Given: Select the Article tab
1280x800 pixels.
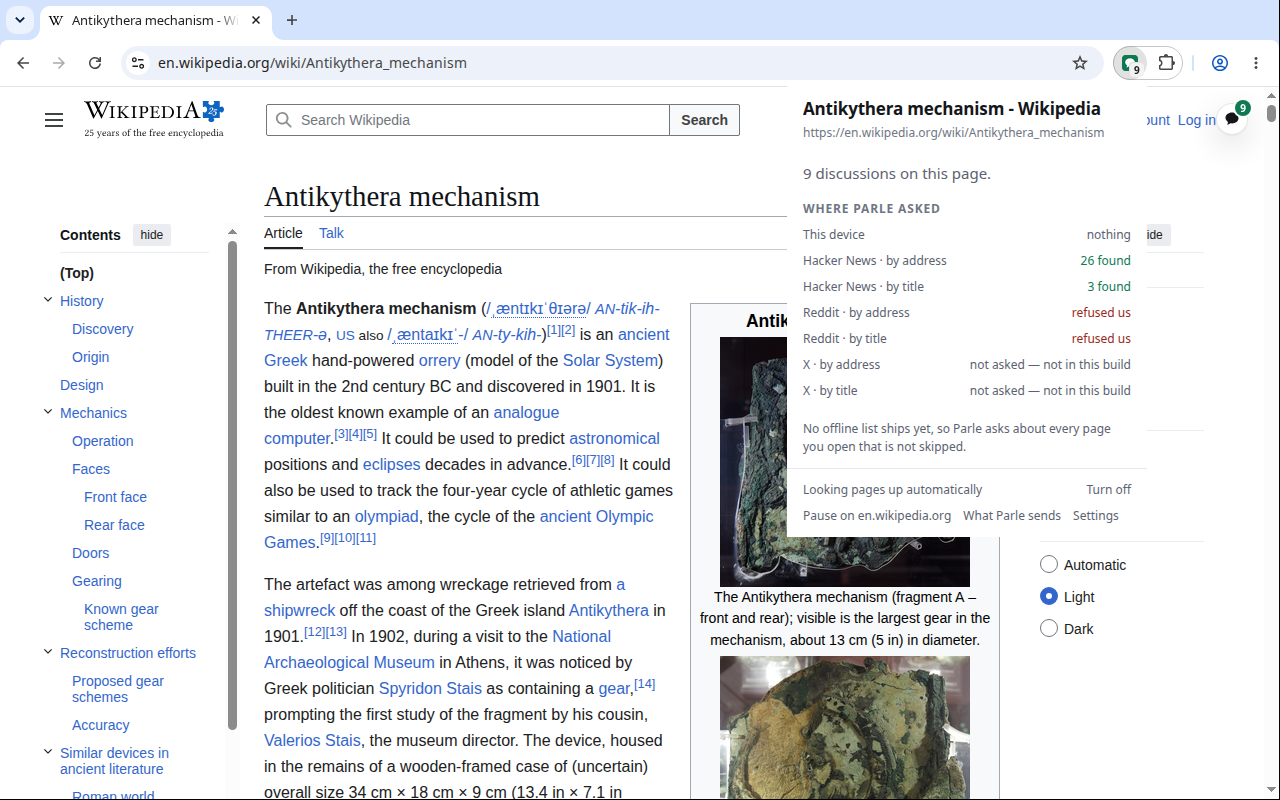Looking at the screenshot, I should click(283, 233).
